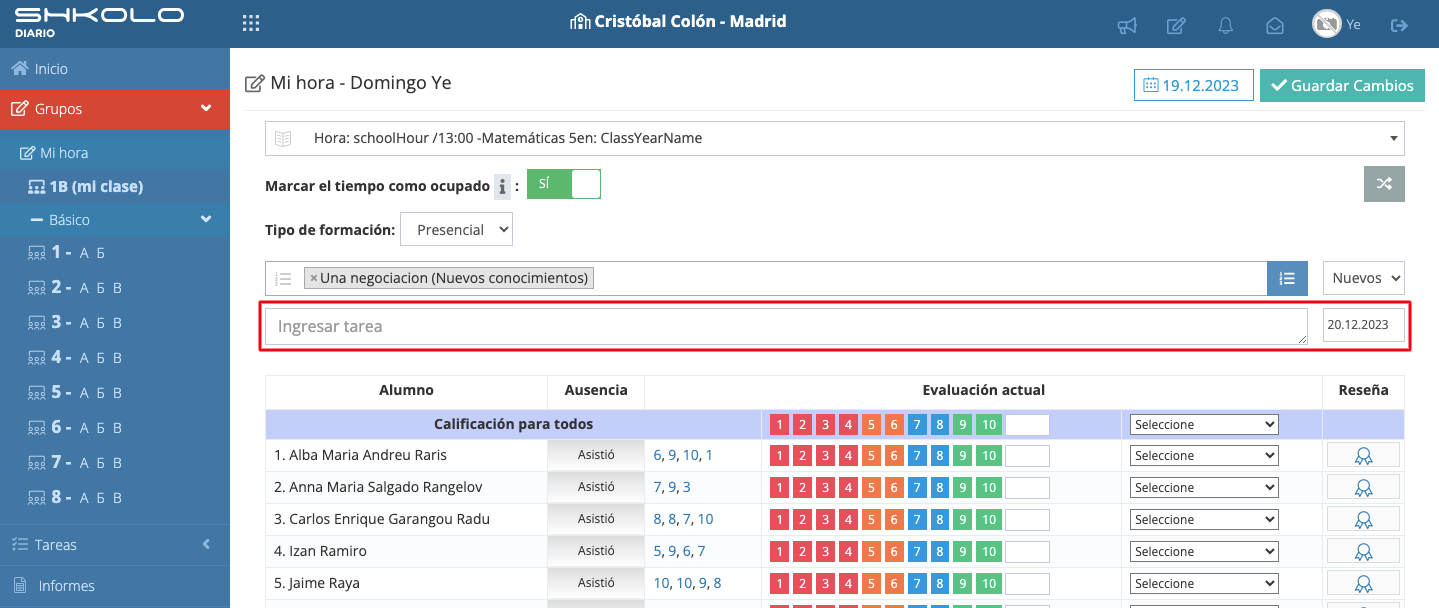The width and height of the screenshot is (1439, 608).
Task: Click the SHKOLO Diario logo
Action: (99, 22)
